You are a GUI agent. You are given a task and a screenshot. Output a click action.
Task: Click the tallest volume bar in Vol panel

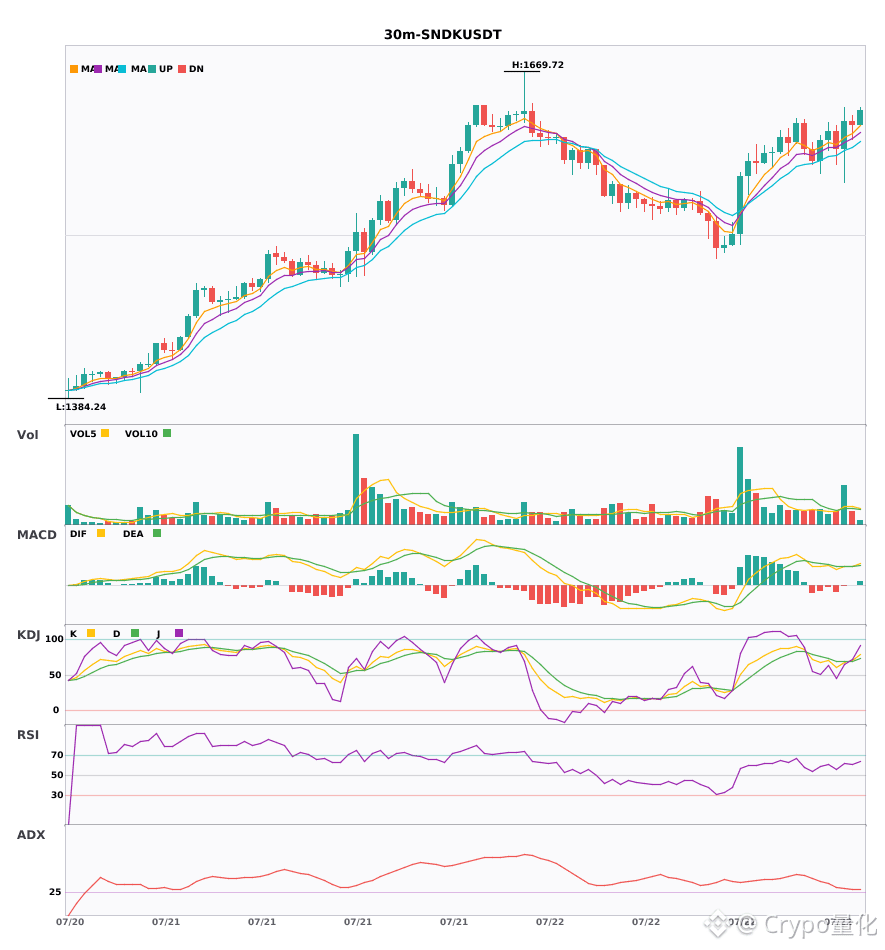[356, 479]
